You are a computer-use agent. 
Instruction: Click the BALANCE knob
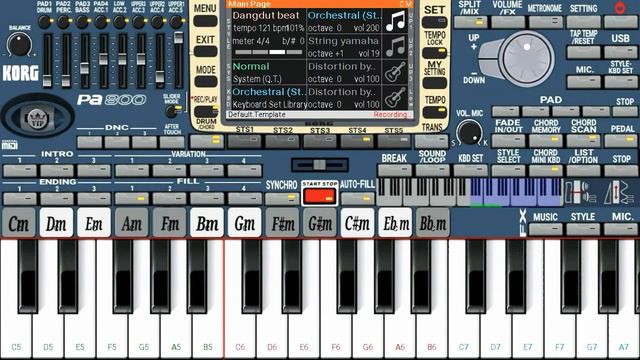point(19,44)
